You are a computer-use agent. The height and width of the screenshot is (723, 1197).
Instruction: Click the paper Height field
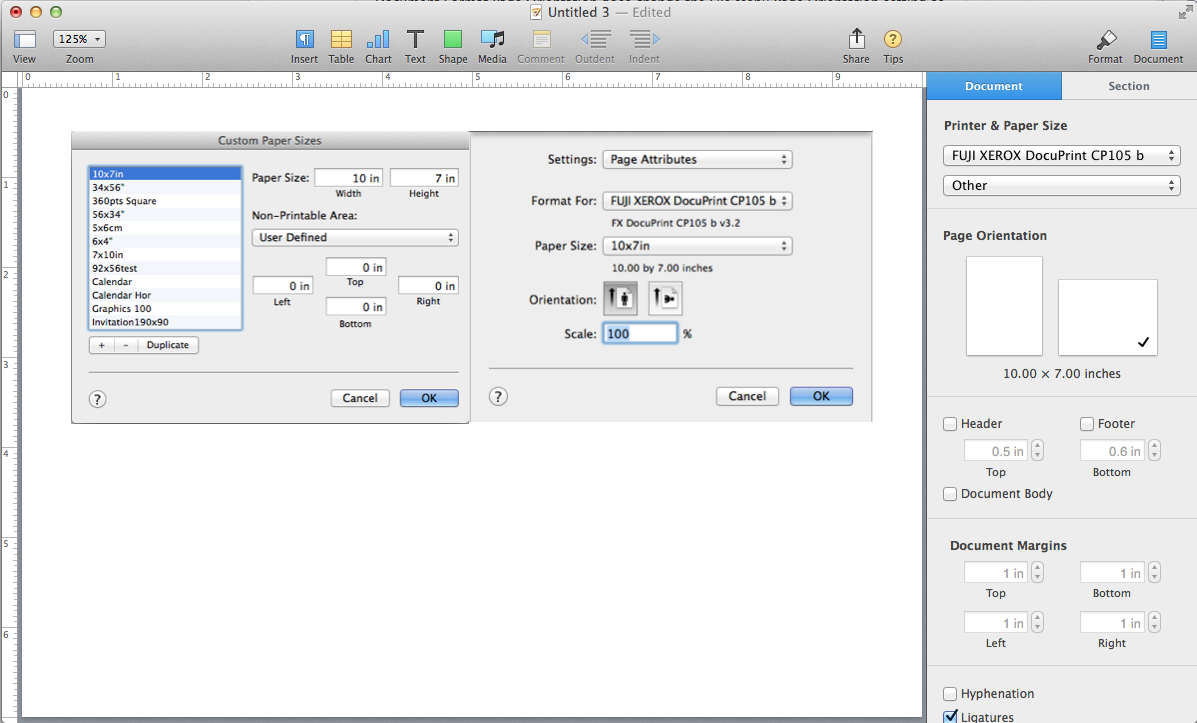tap(424, 178)
